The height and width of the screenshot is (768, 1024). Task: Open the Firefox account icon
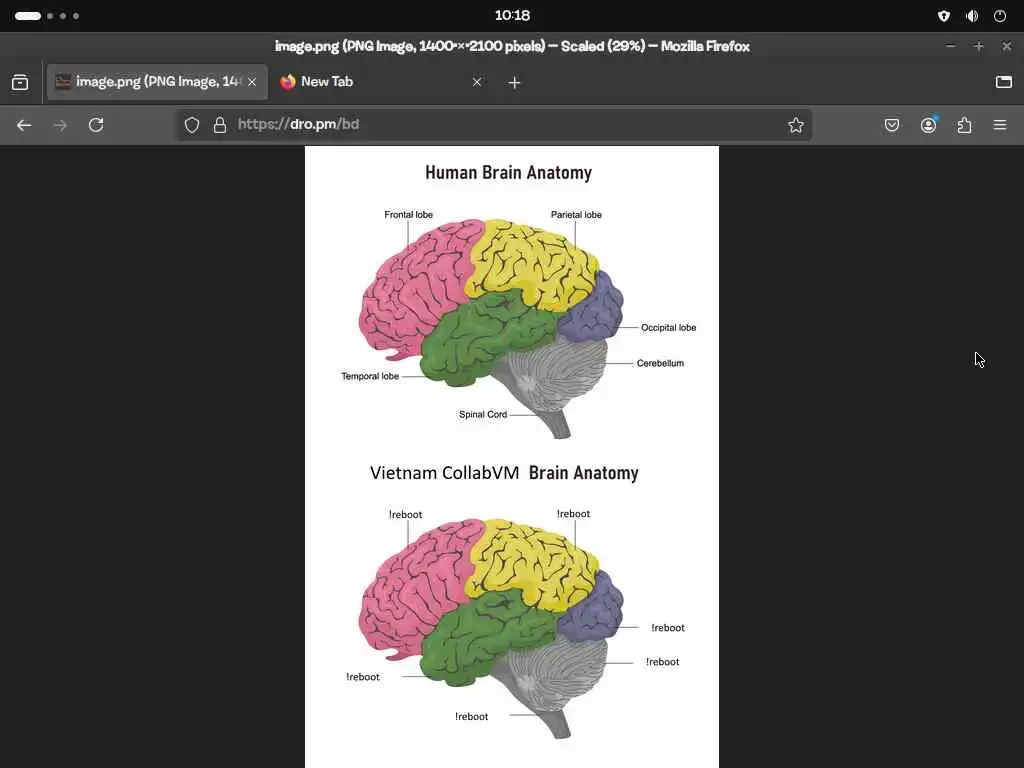(x=928, y=125)
